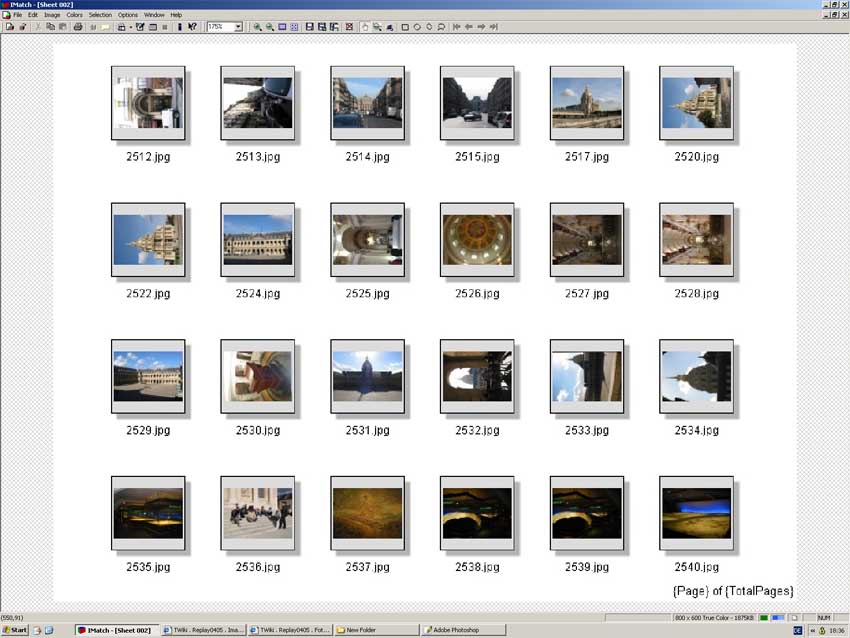Screen dimensions: 850x638
Task: Select the Hand pan tool
Action: tap(365, 27)
